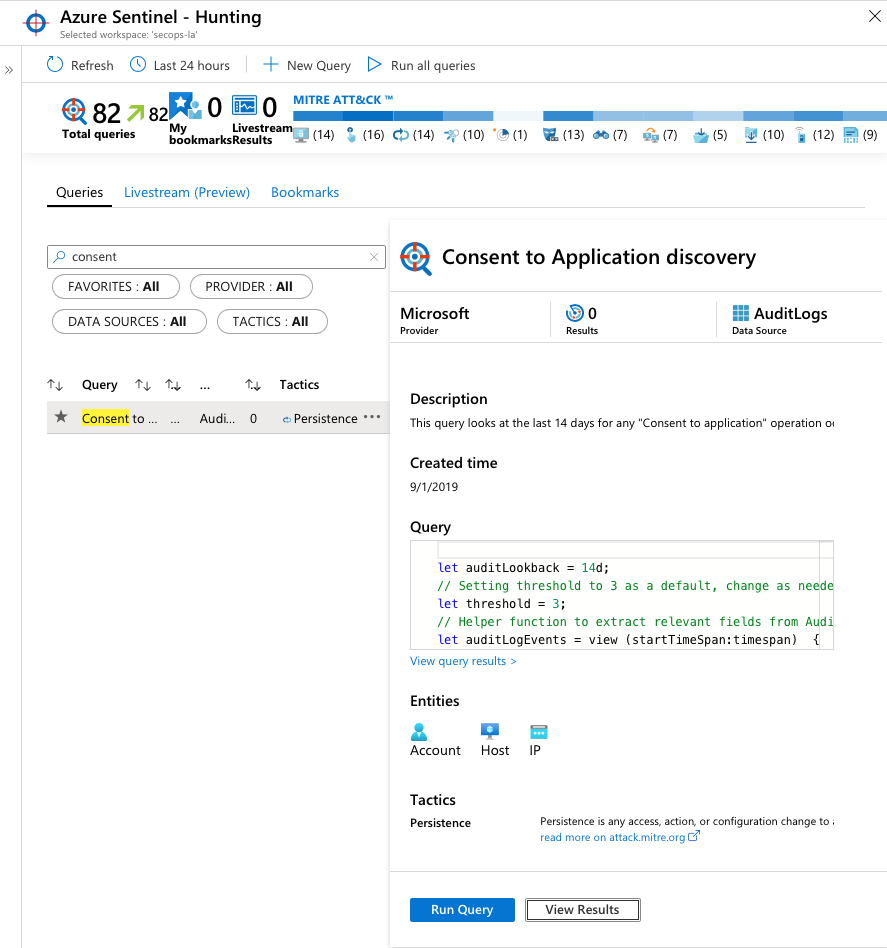Select the Discovery binoculars icon (7)
This screenshot has height=948, width=887.
pos(601,135)
